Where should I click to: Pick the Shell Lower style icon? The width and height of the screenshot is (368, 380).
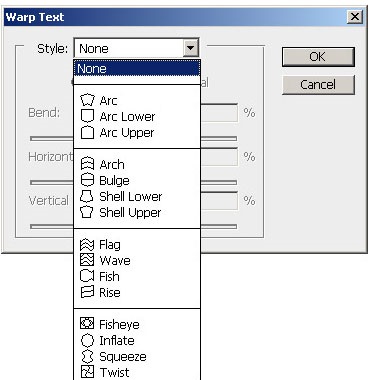tap(87, 196)
